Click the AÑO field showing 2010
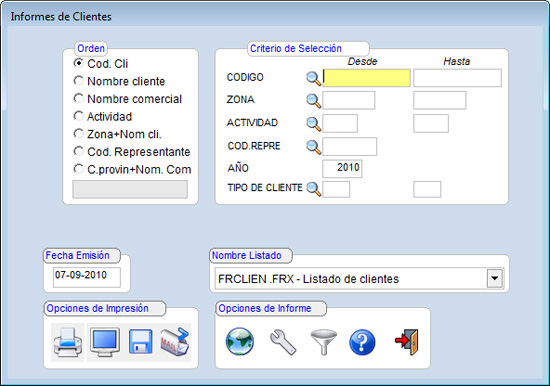Screen dimensions: 550x386 click(342, 168)
